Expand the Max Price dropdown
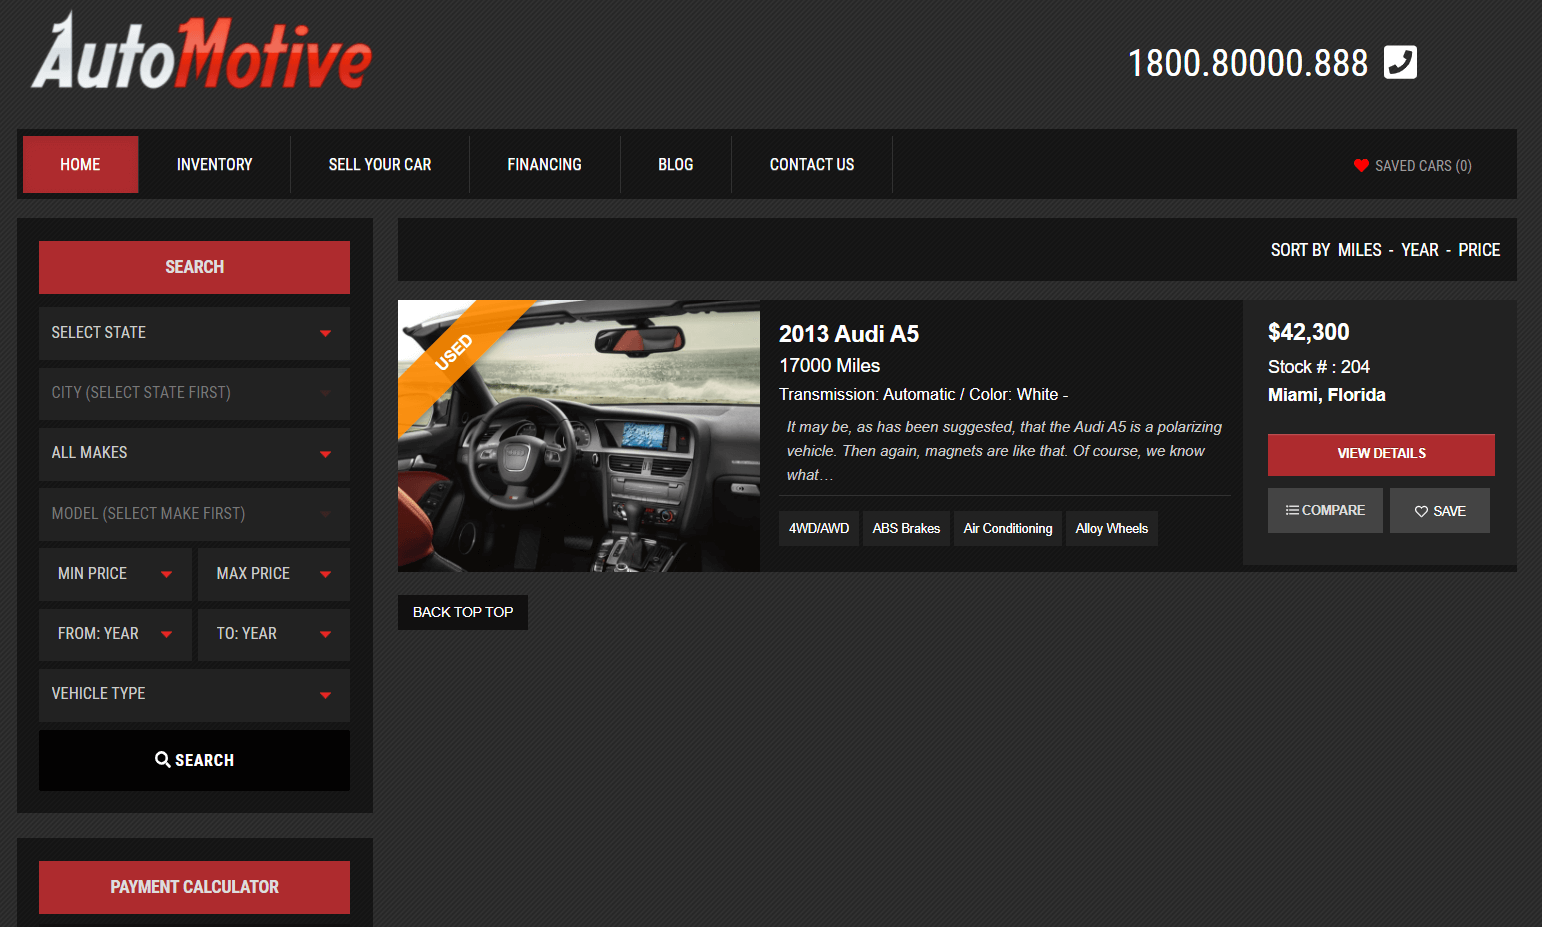1542x927 pixels. point(274,574)
